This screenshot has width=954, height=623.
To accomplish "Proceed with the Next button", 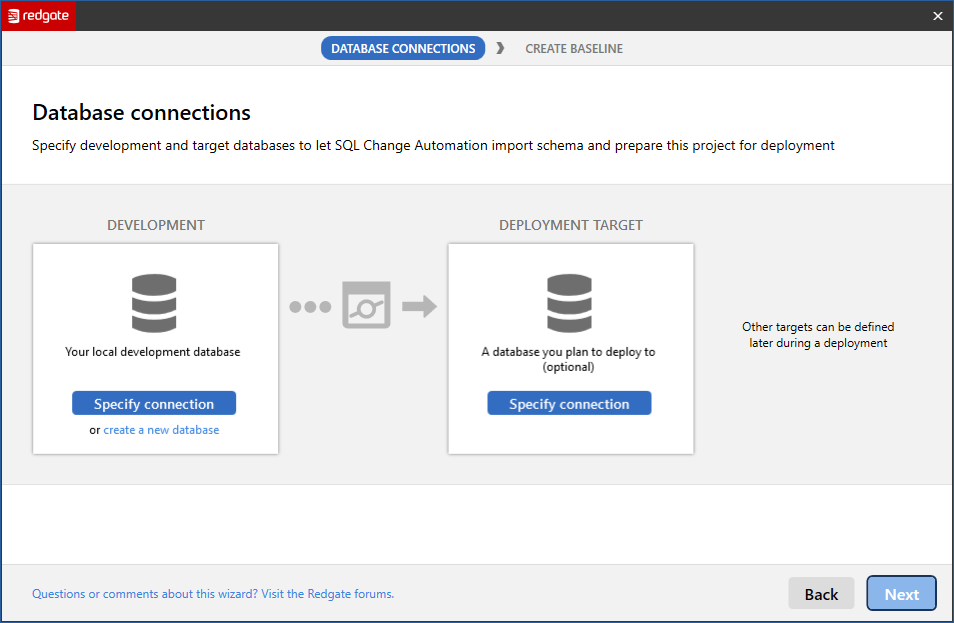I will pos(901,594).
